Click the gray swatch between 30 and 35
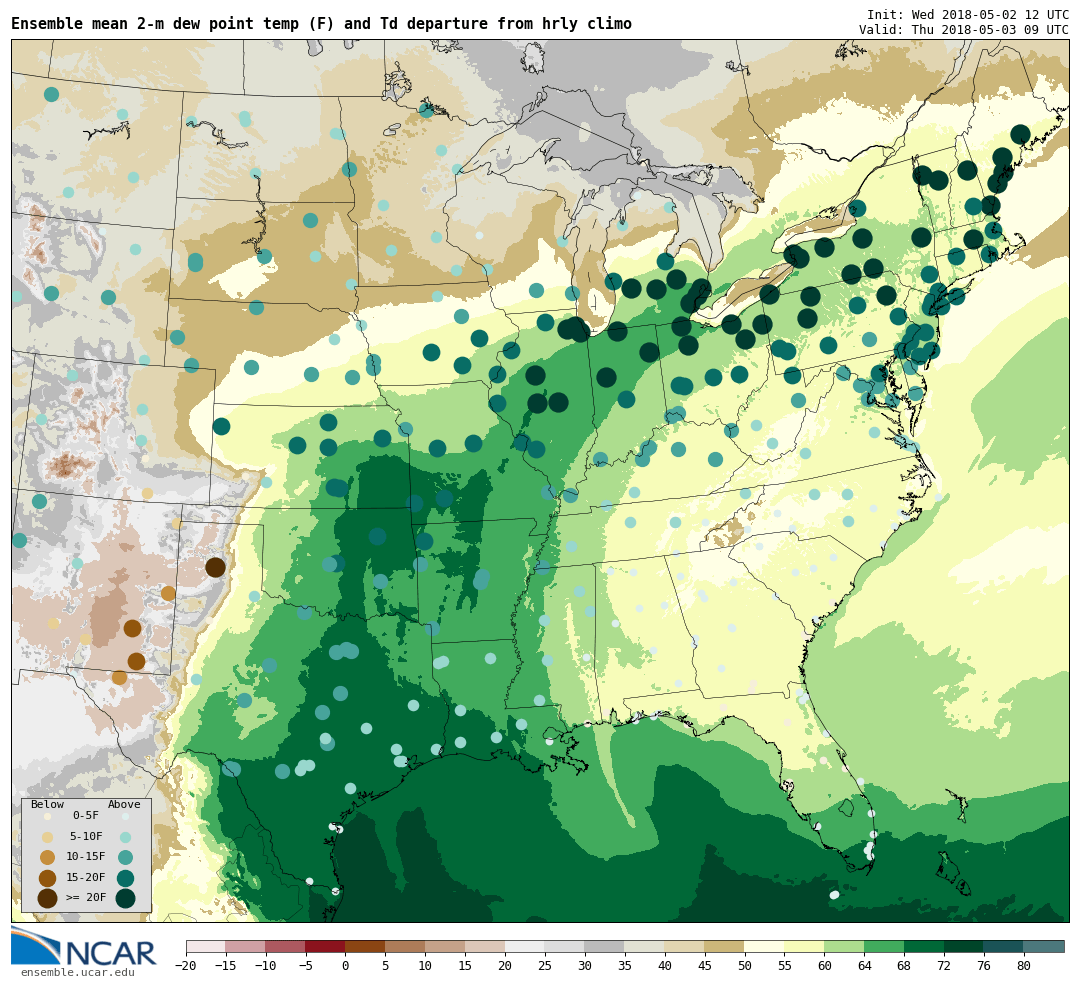The image size is (1080, 985). pyautogui.click(x=605, y=946)
